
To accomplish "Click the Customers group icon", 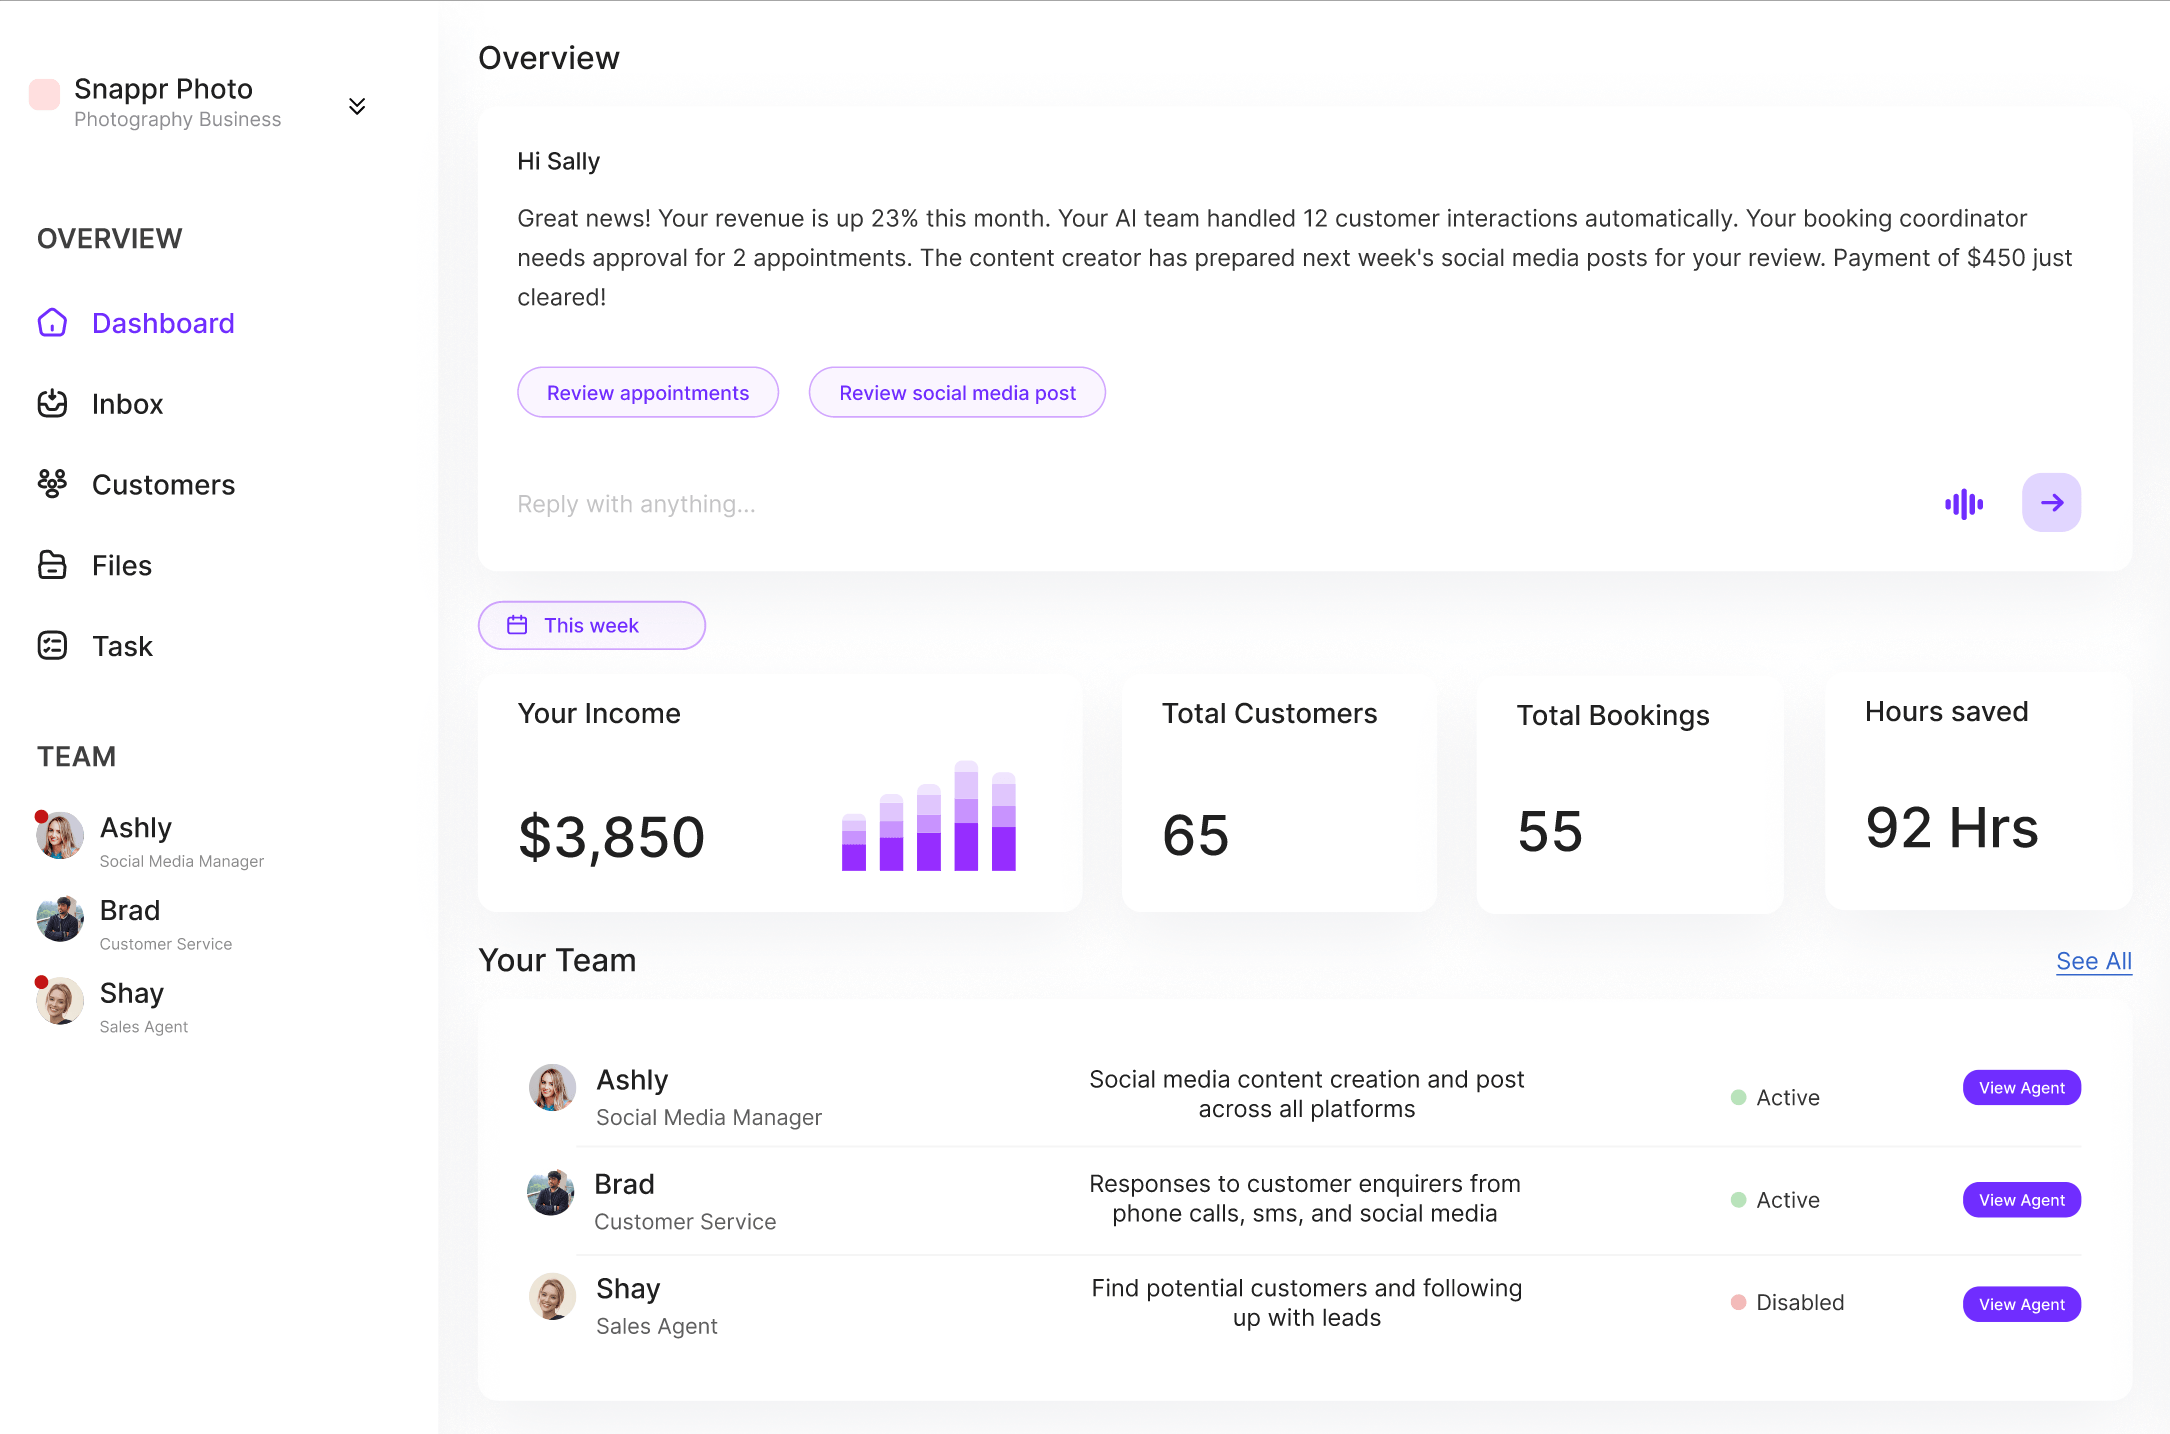I will 52,484.
